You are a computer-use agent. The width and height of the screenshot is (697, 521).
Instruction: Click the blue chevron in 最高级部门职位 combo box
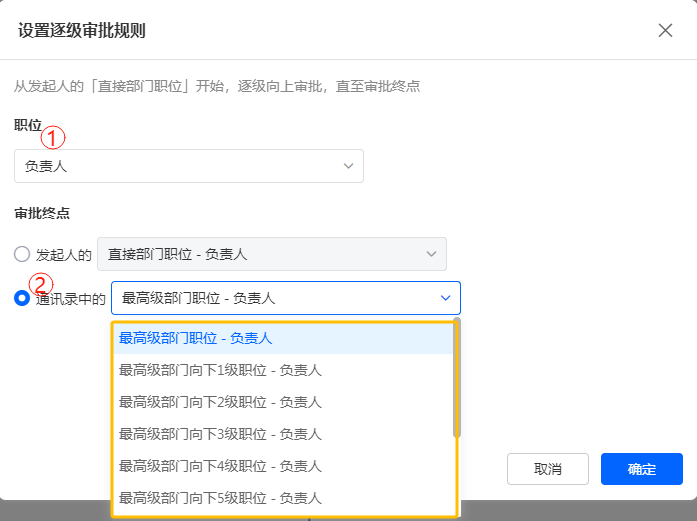click(x=445, y=298)
